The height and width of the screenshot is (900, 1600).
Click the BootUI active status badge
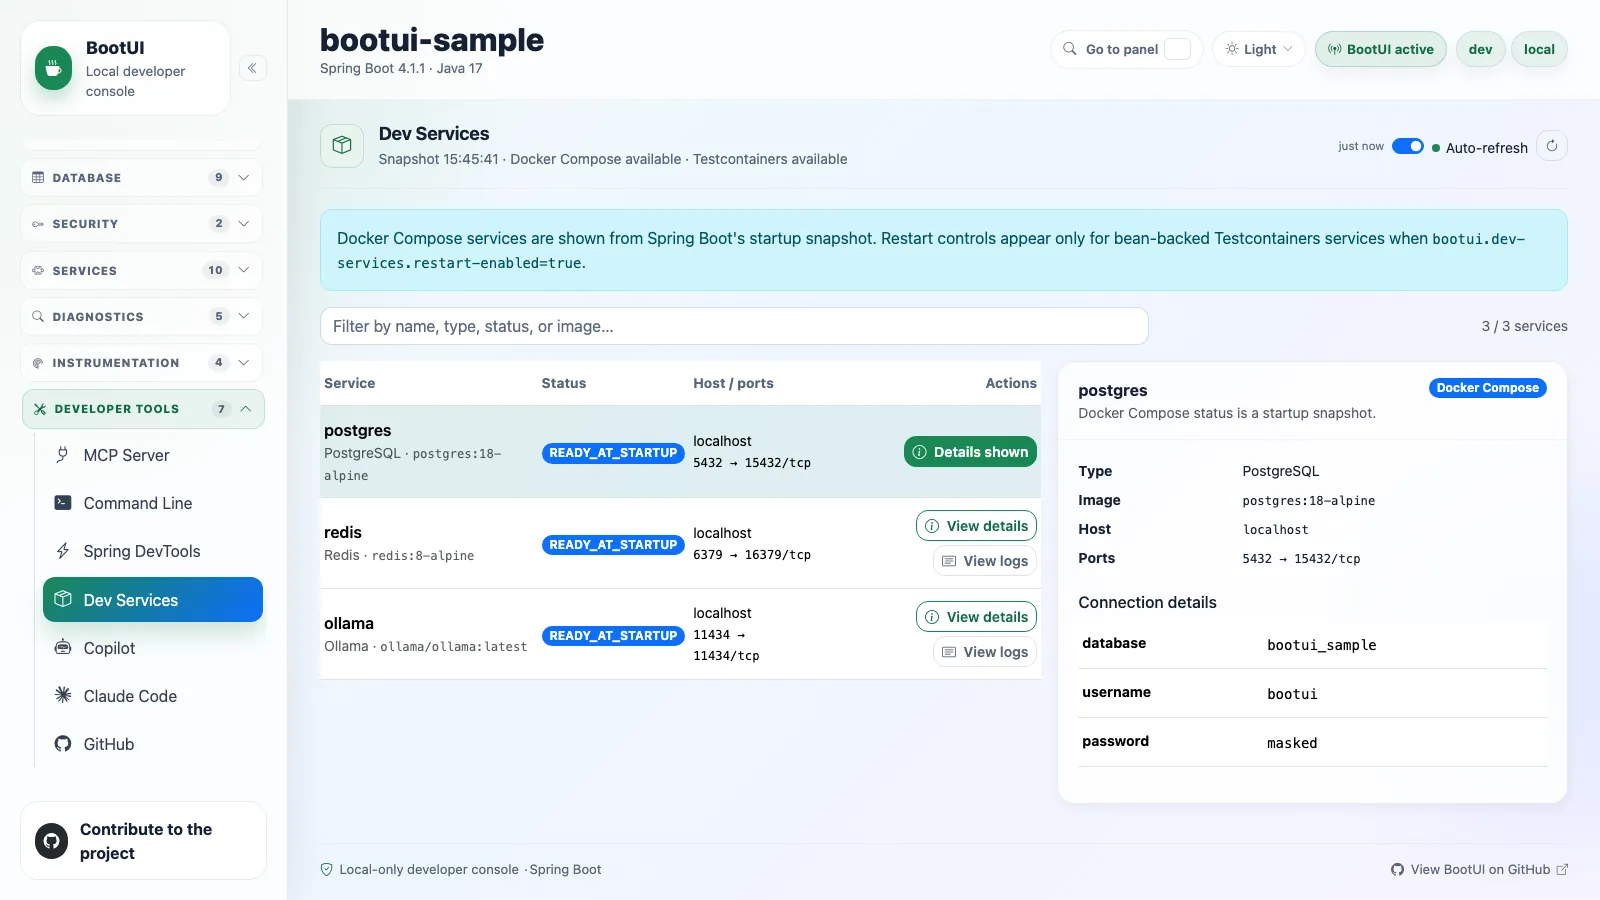coord(1381,49)
